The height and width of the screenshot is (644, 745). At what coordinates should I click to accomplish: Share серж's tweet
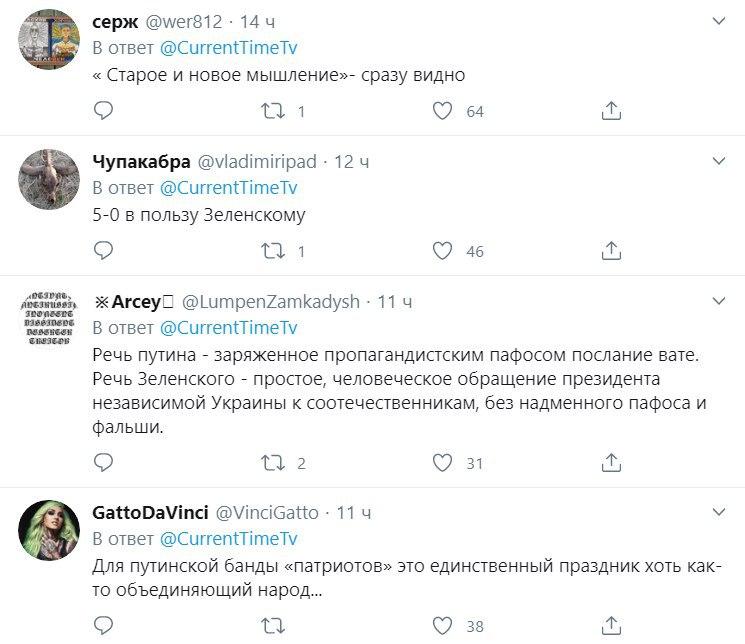[x=612, y=111]
